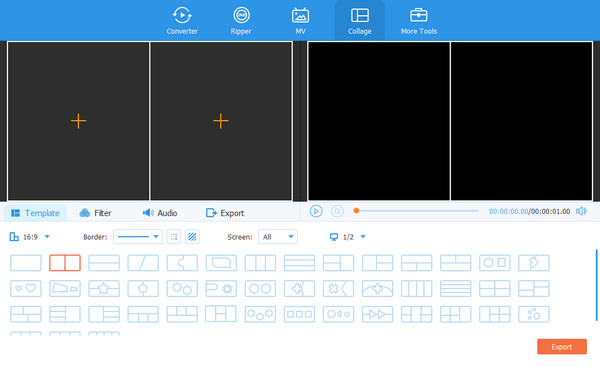
Task: Select the three circles template
Action: 260,314
